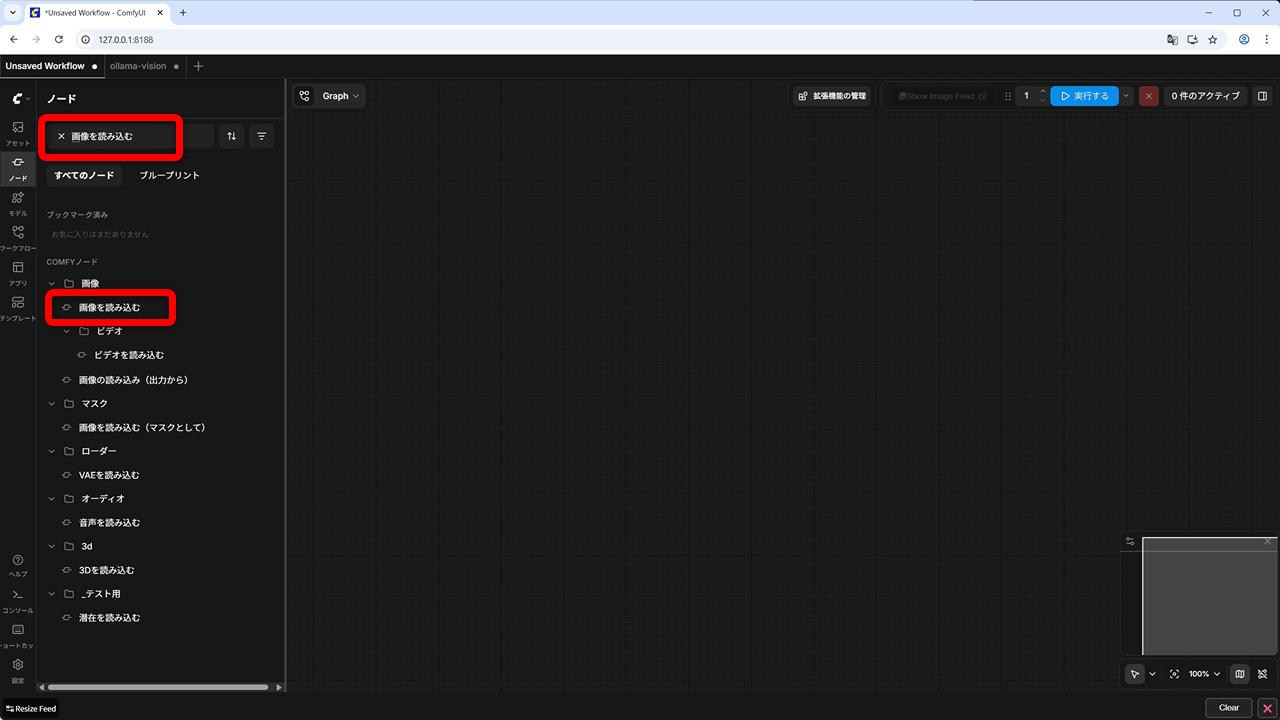Open the ワークフロー (Workflows) sidebar panel
Viewport: 1280px width, 720px height.
(x=18, y=238)
